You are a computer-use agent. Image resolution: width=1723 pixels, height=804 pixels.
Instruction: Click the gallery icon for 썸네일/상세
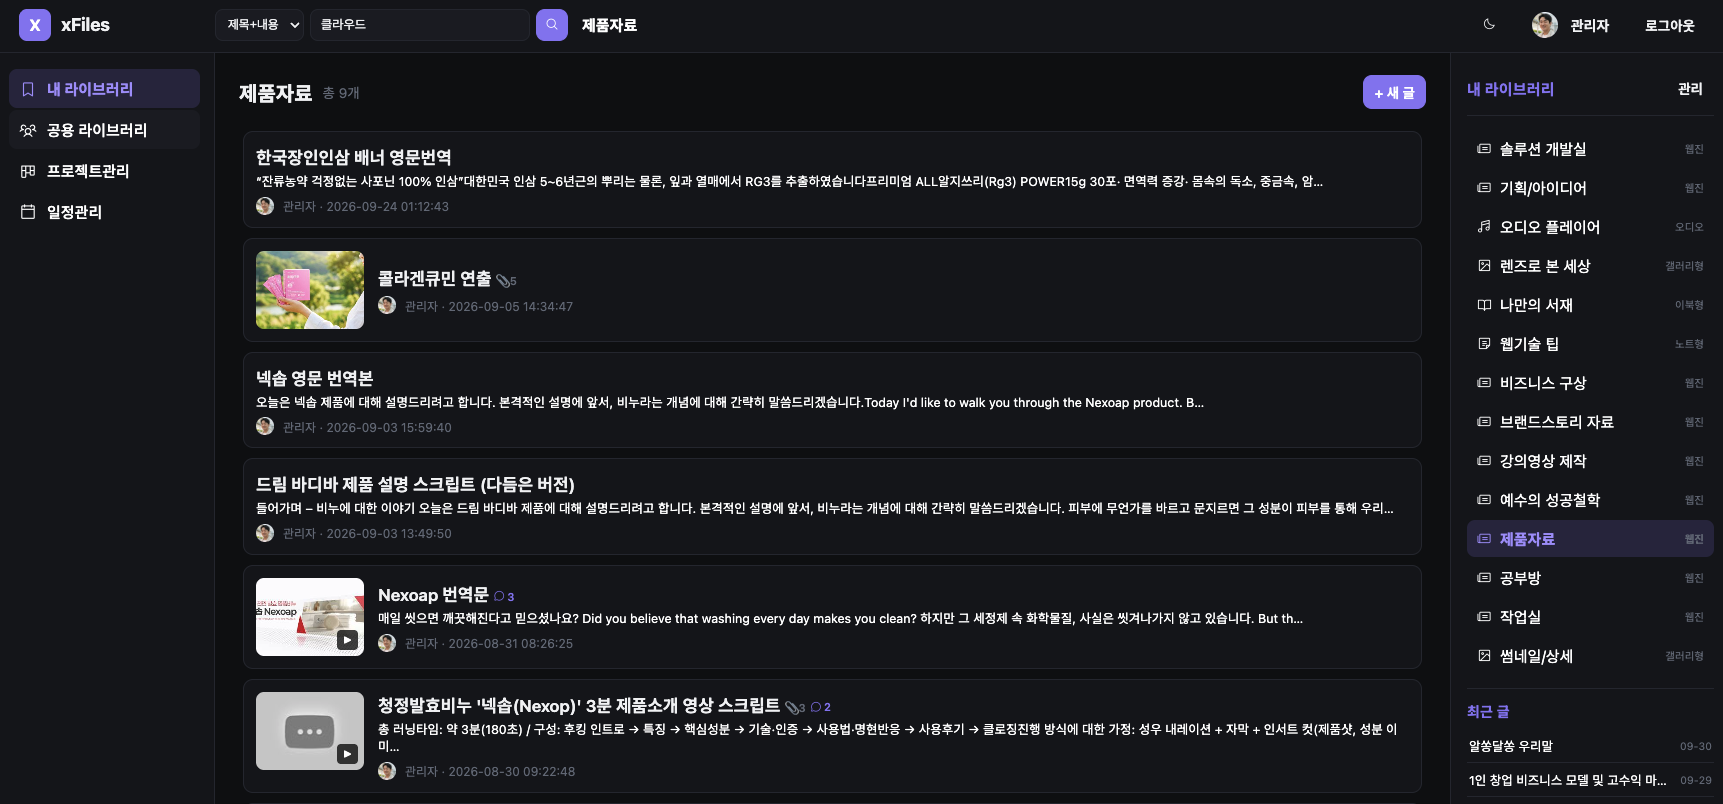pyautogui.click(x=1484, y=656)
